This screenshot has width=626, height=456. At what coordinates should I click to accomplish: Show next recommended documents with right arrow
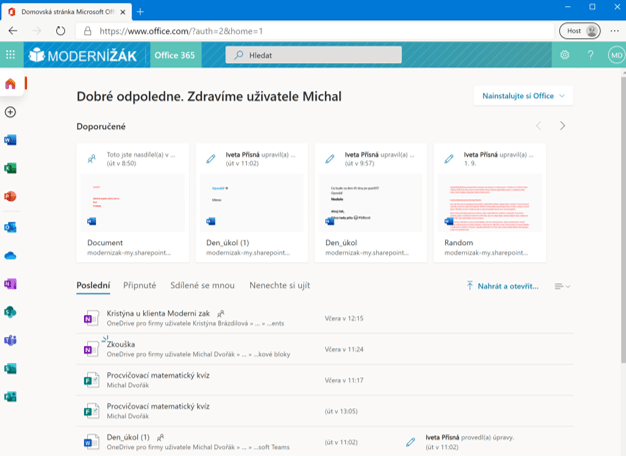(563, 126)
